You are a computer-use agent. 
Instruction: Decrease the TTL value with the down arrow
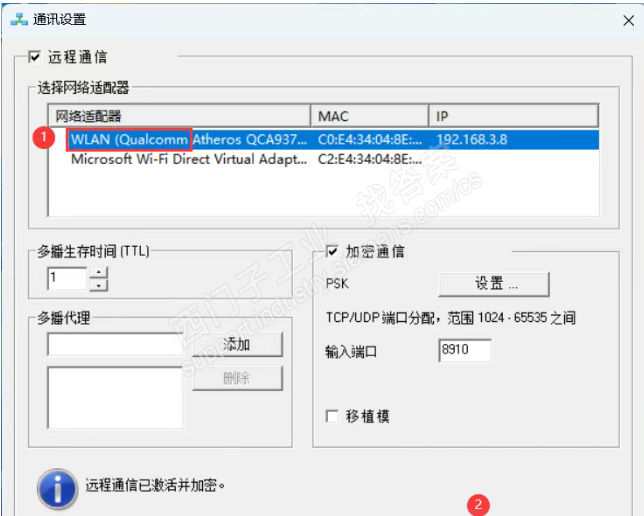point(99,285)
